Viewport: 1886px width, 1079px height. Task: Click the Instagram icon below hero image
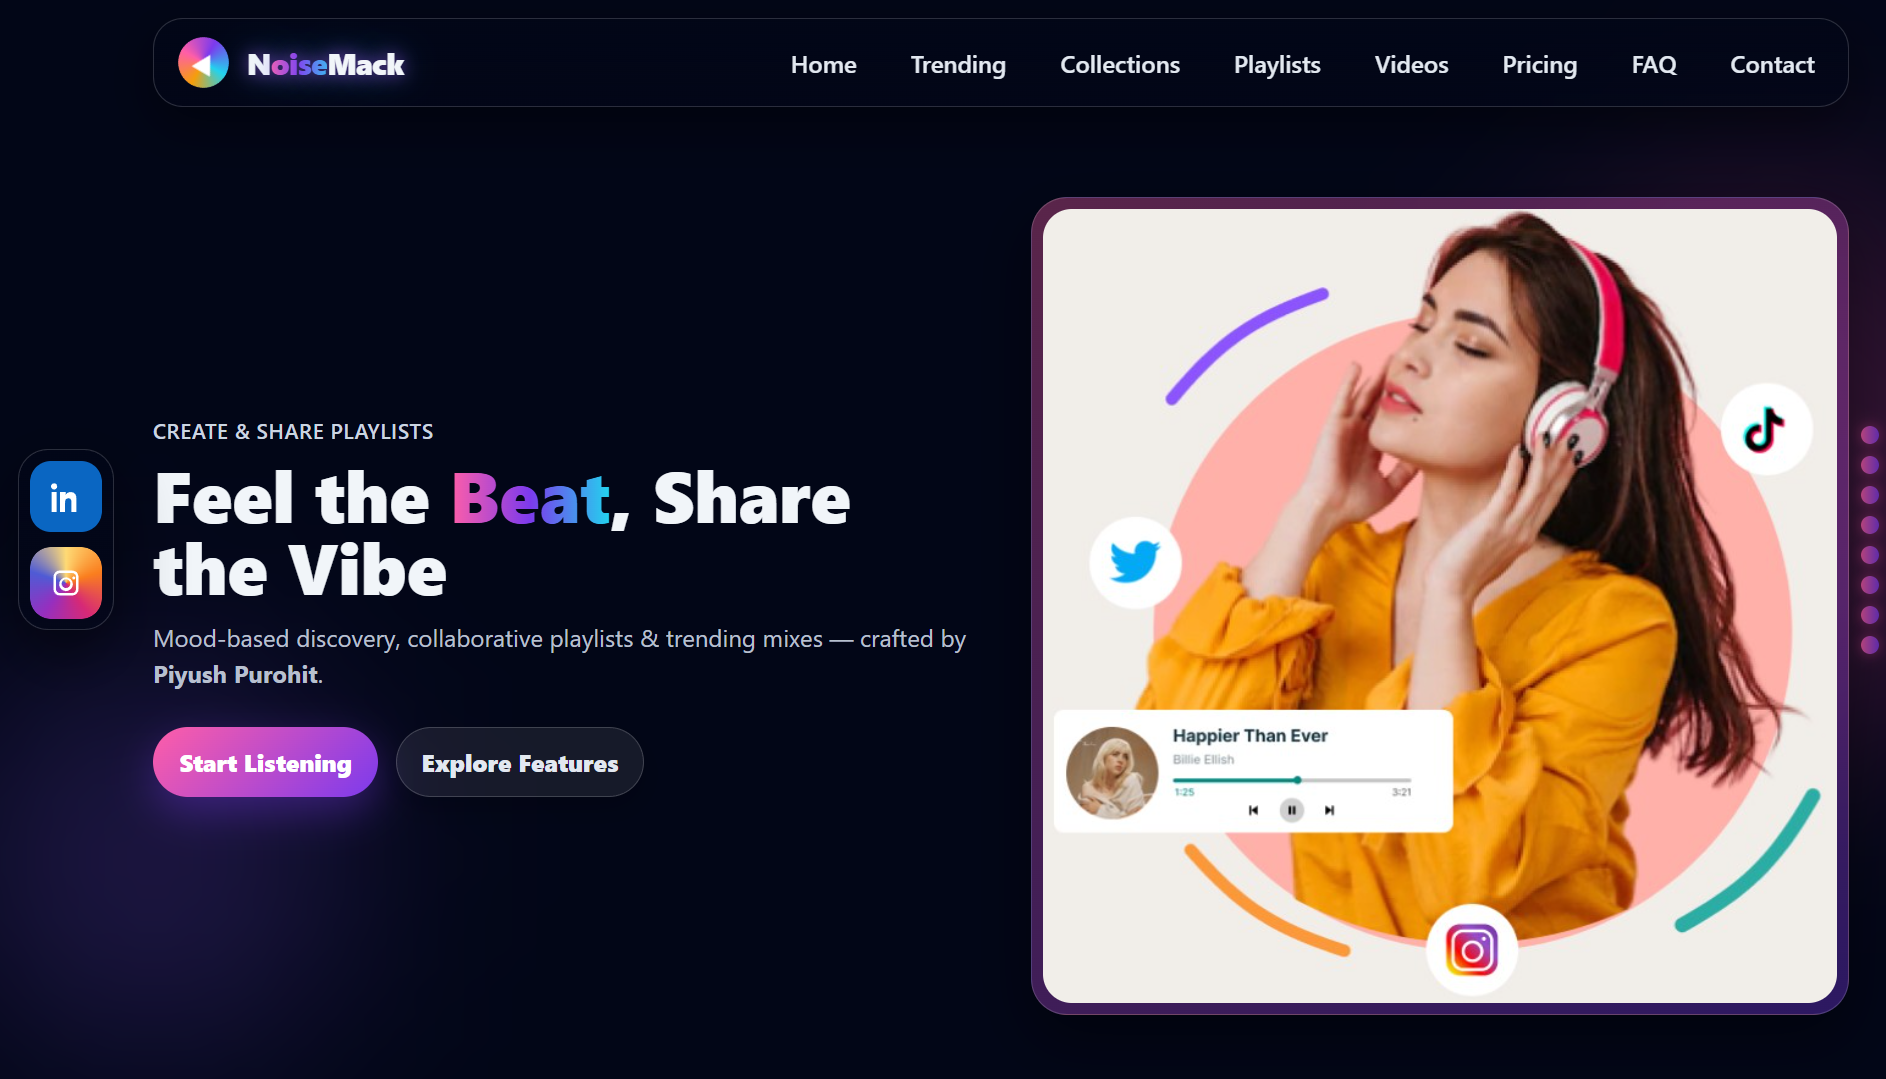[1471, 950]
